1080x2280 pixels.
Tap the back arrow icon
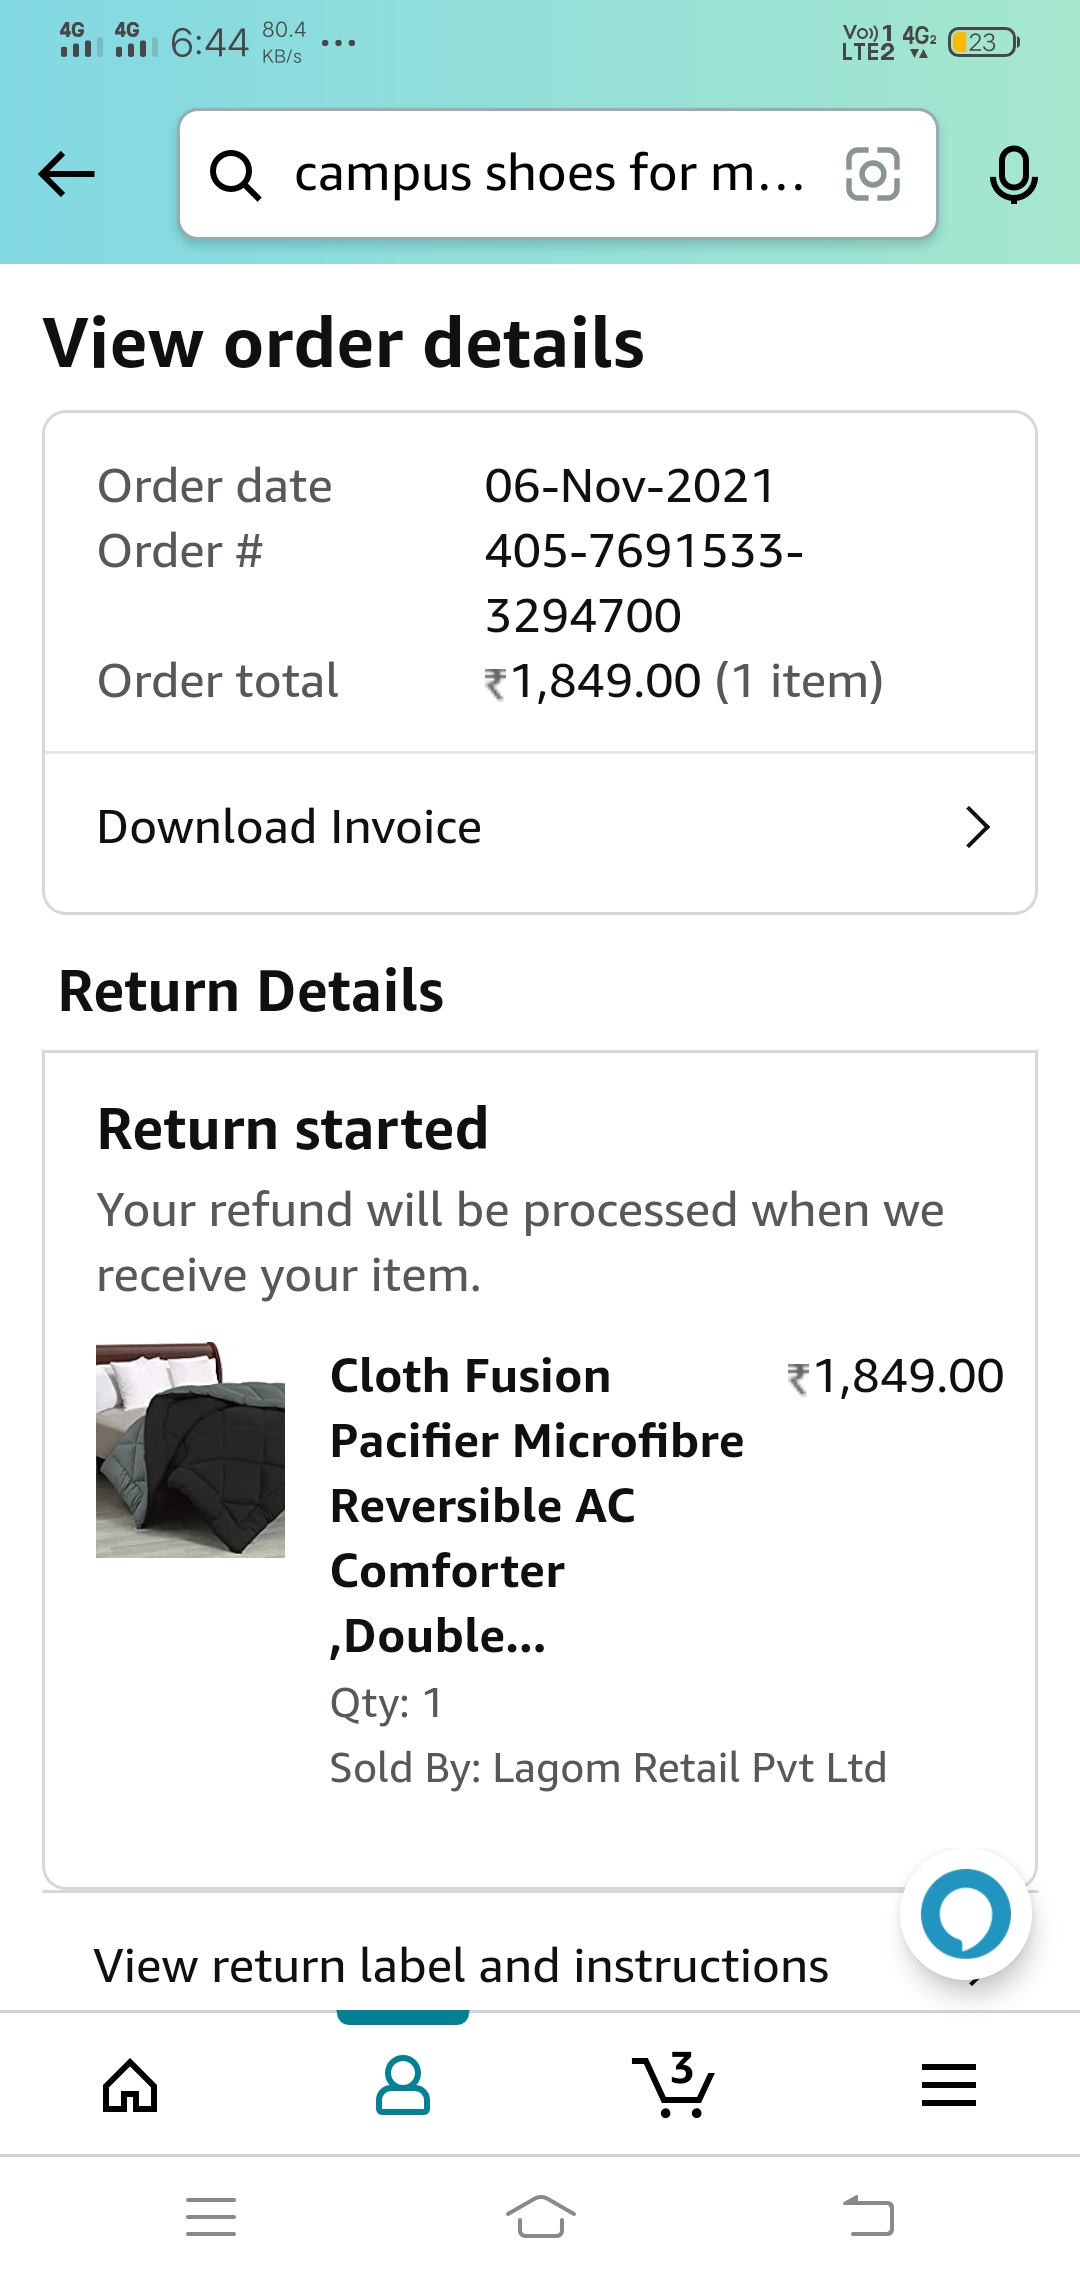tap(66, 174)
